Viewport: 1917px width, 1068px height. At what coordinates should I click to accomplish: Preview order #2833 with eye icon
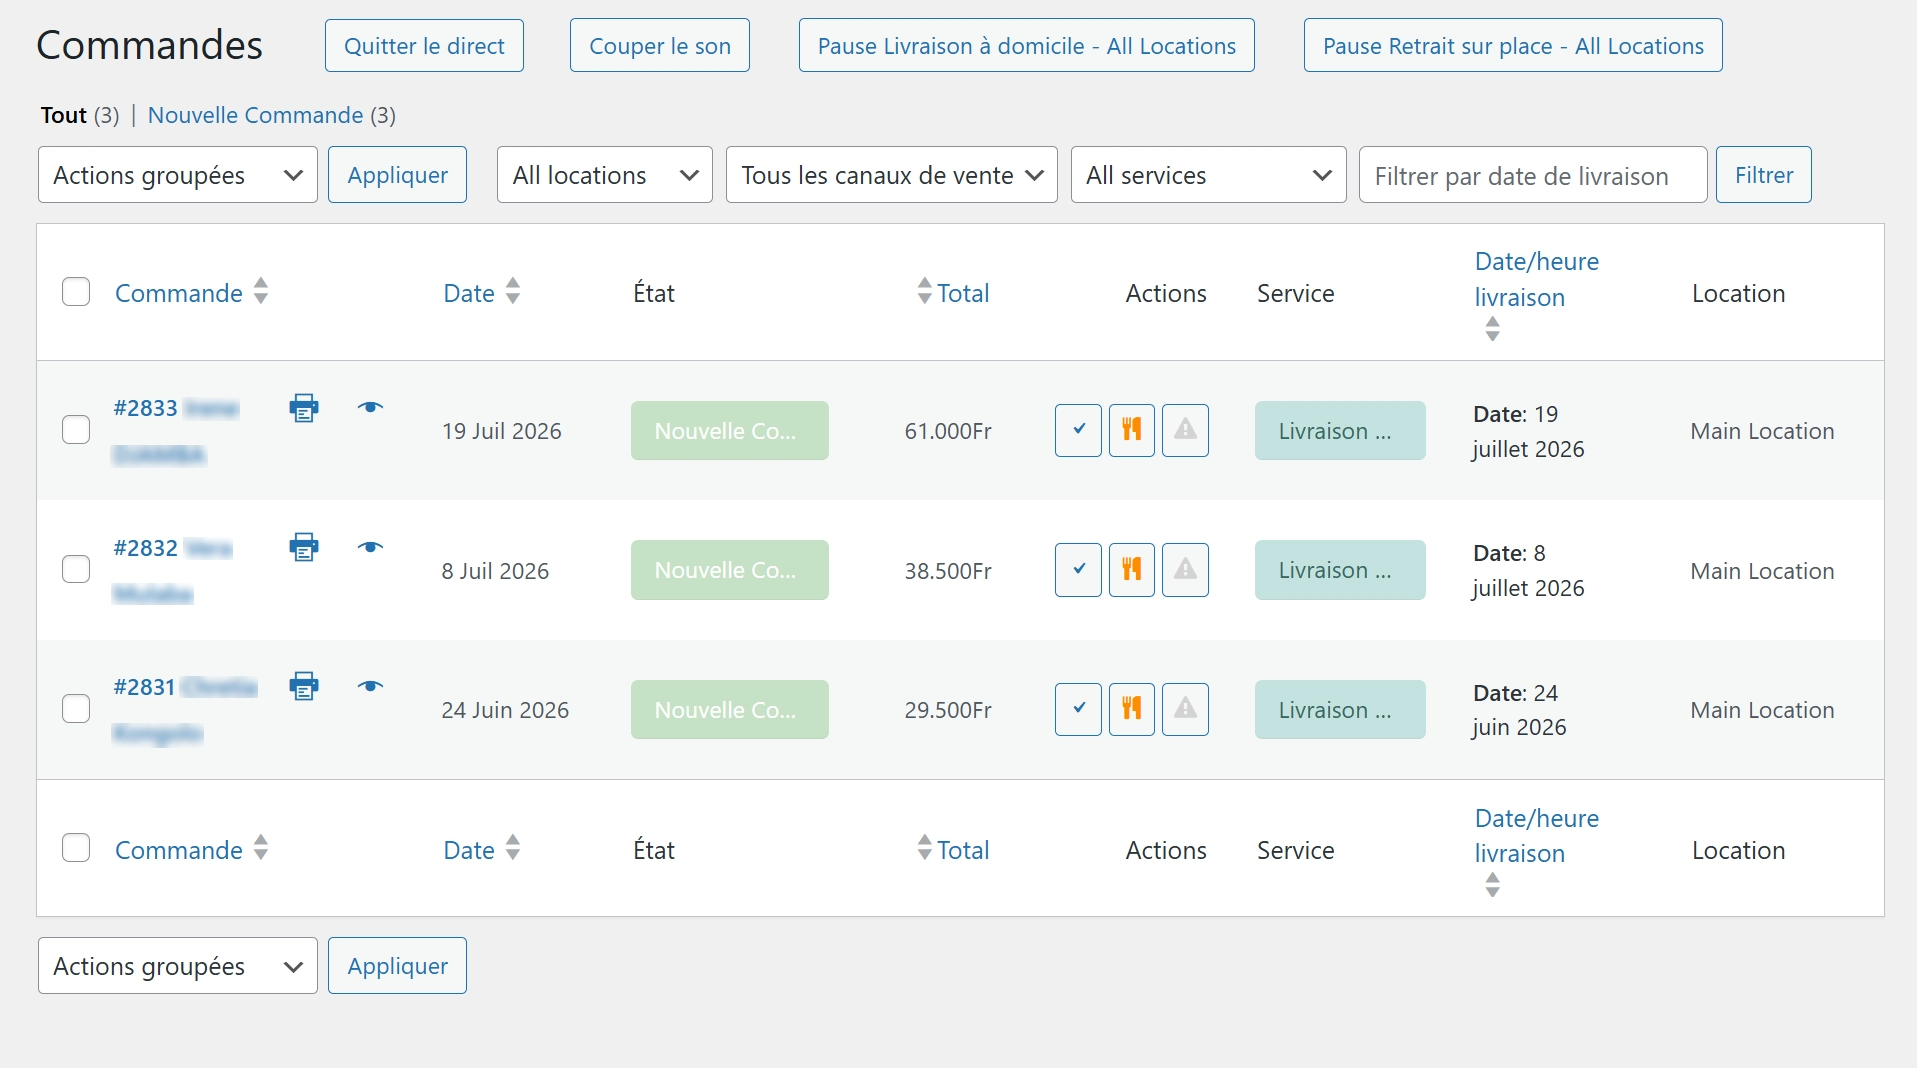370,407
